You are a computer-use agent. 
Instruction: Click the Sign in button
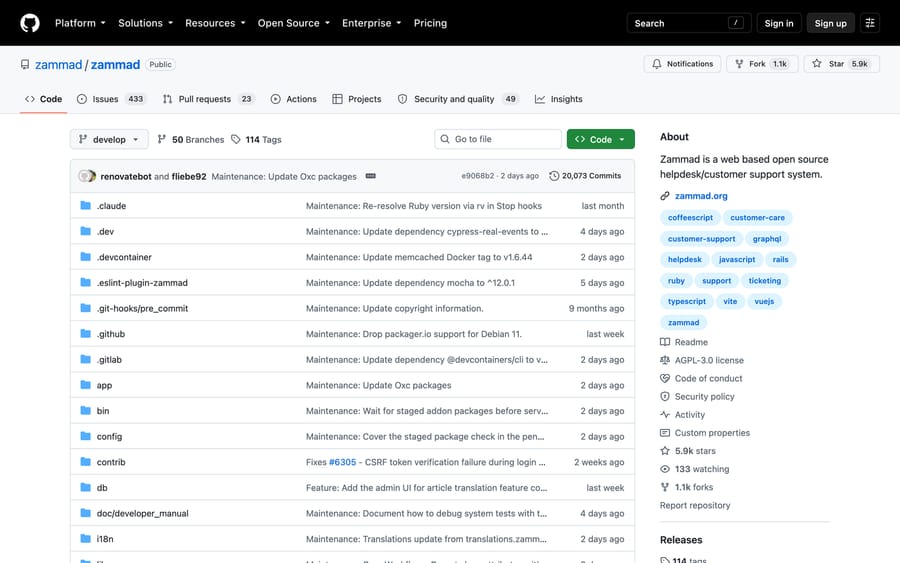(x=778, y=23)
